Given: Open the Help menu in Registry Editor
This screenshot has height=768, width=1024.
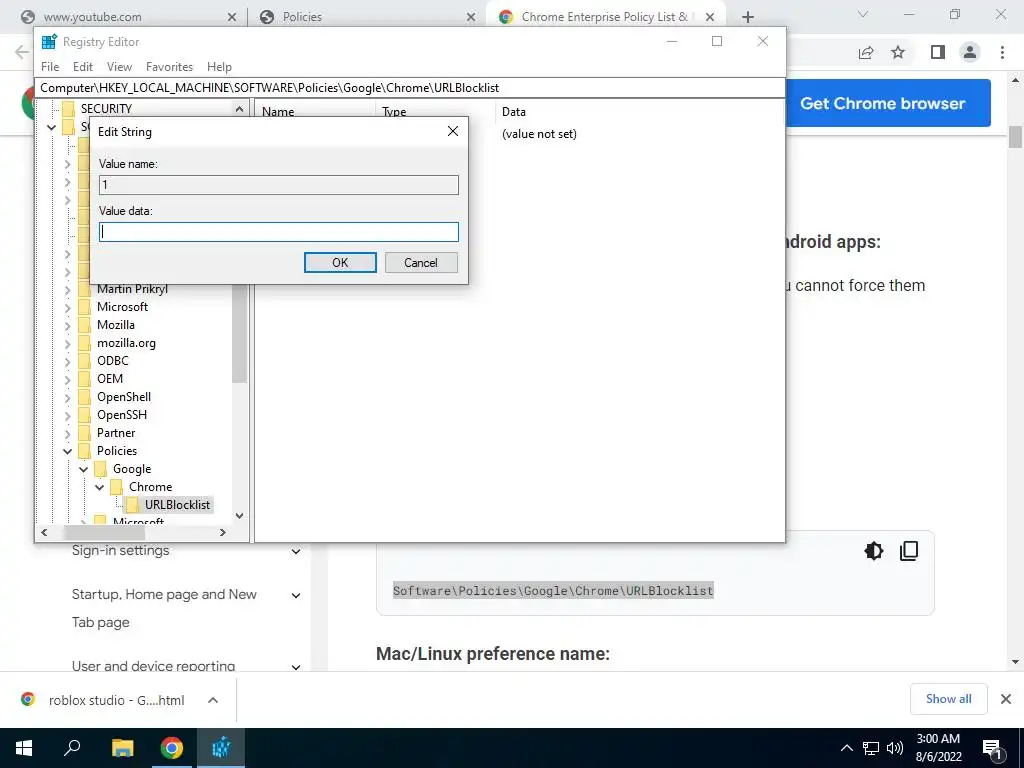Looking at the screenshot, I should [x=219, y=67].
